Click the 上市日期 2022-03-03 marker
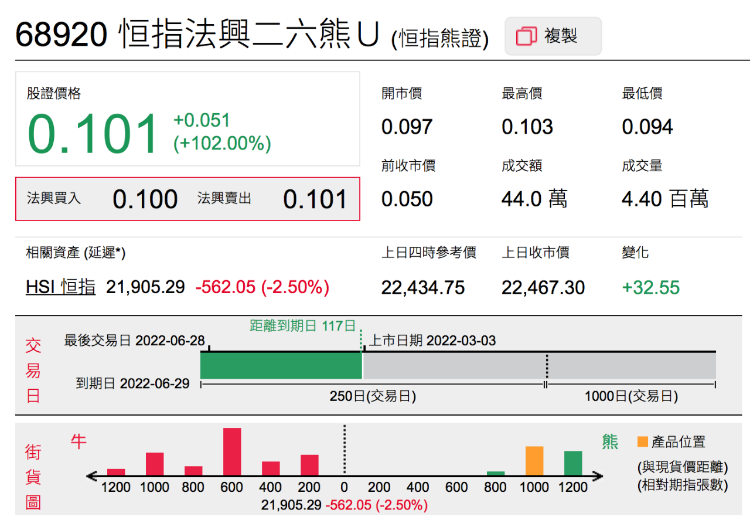Viewport: 750px width, 520px height. point(432,340)
